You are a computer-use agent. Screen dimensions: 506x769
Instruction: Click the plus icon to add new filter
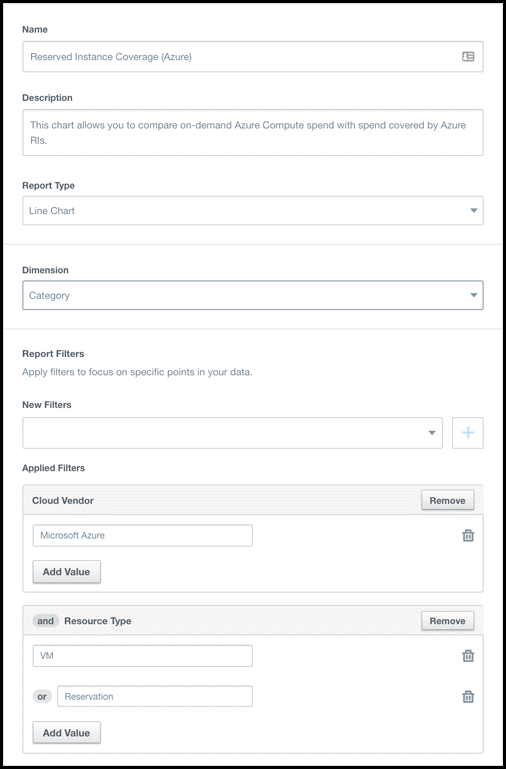coord(468,433)
